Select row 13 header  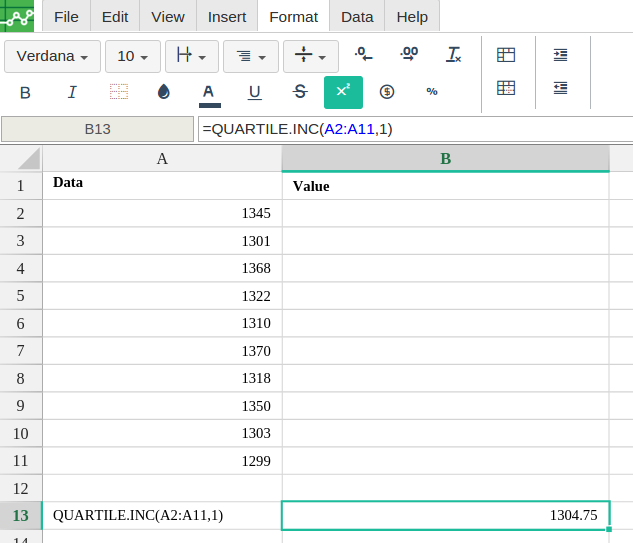tap(20, 515)
